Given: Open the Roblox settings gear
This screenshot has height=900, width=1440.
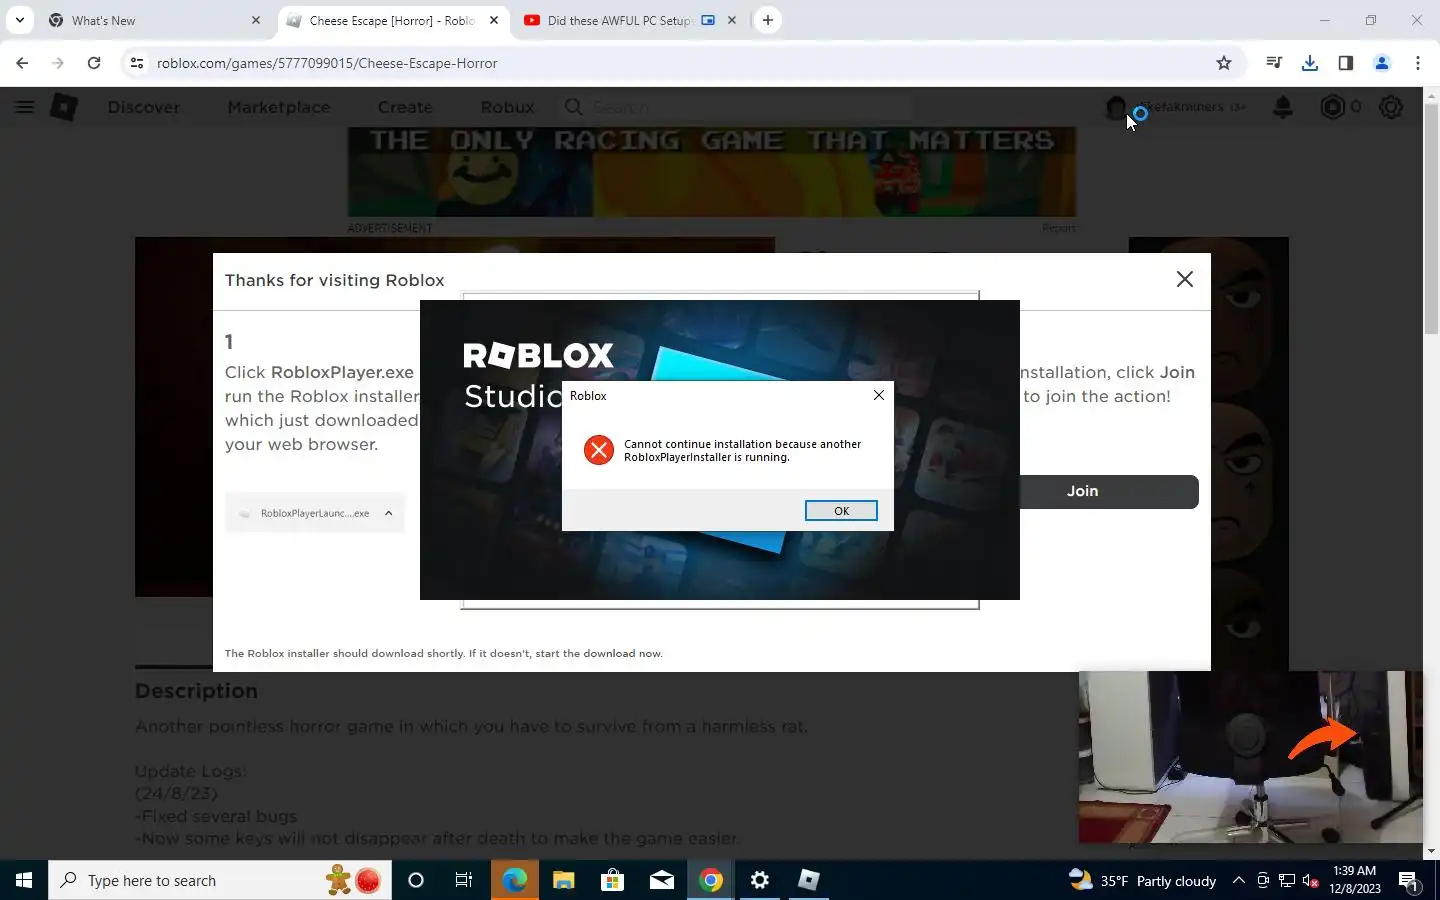Looking at the screenshot, I should pyautogui.click(x=1391, y=107).
